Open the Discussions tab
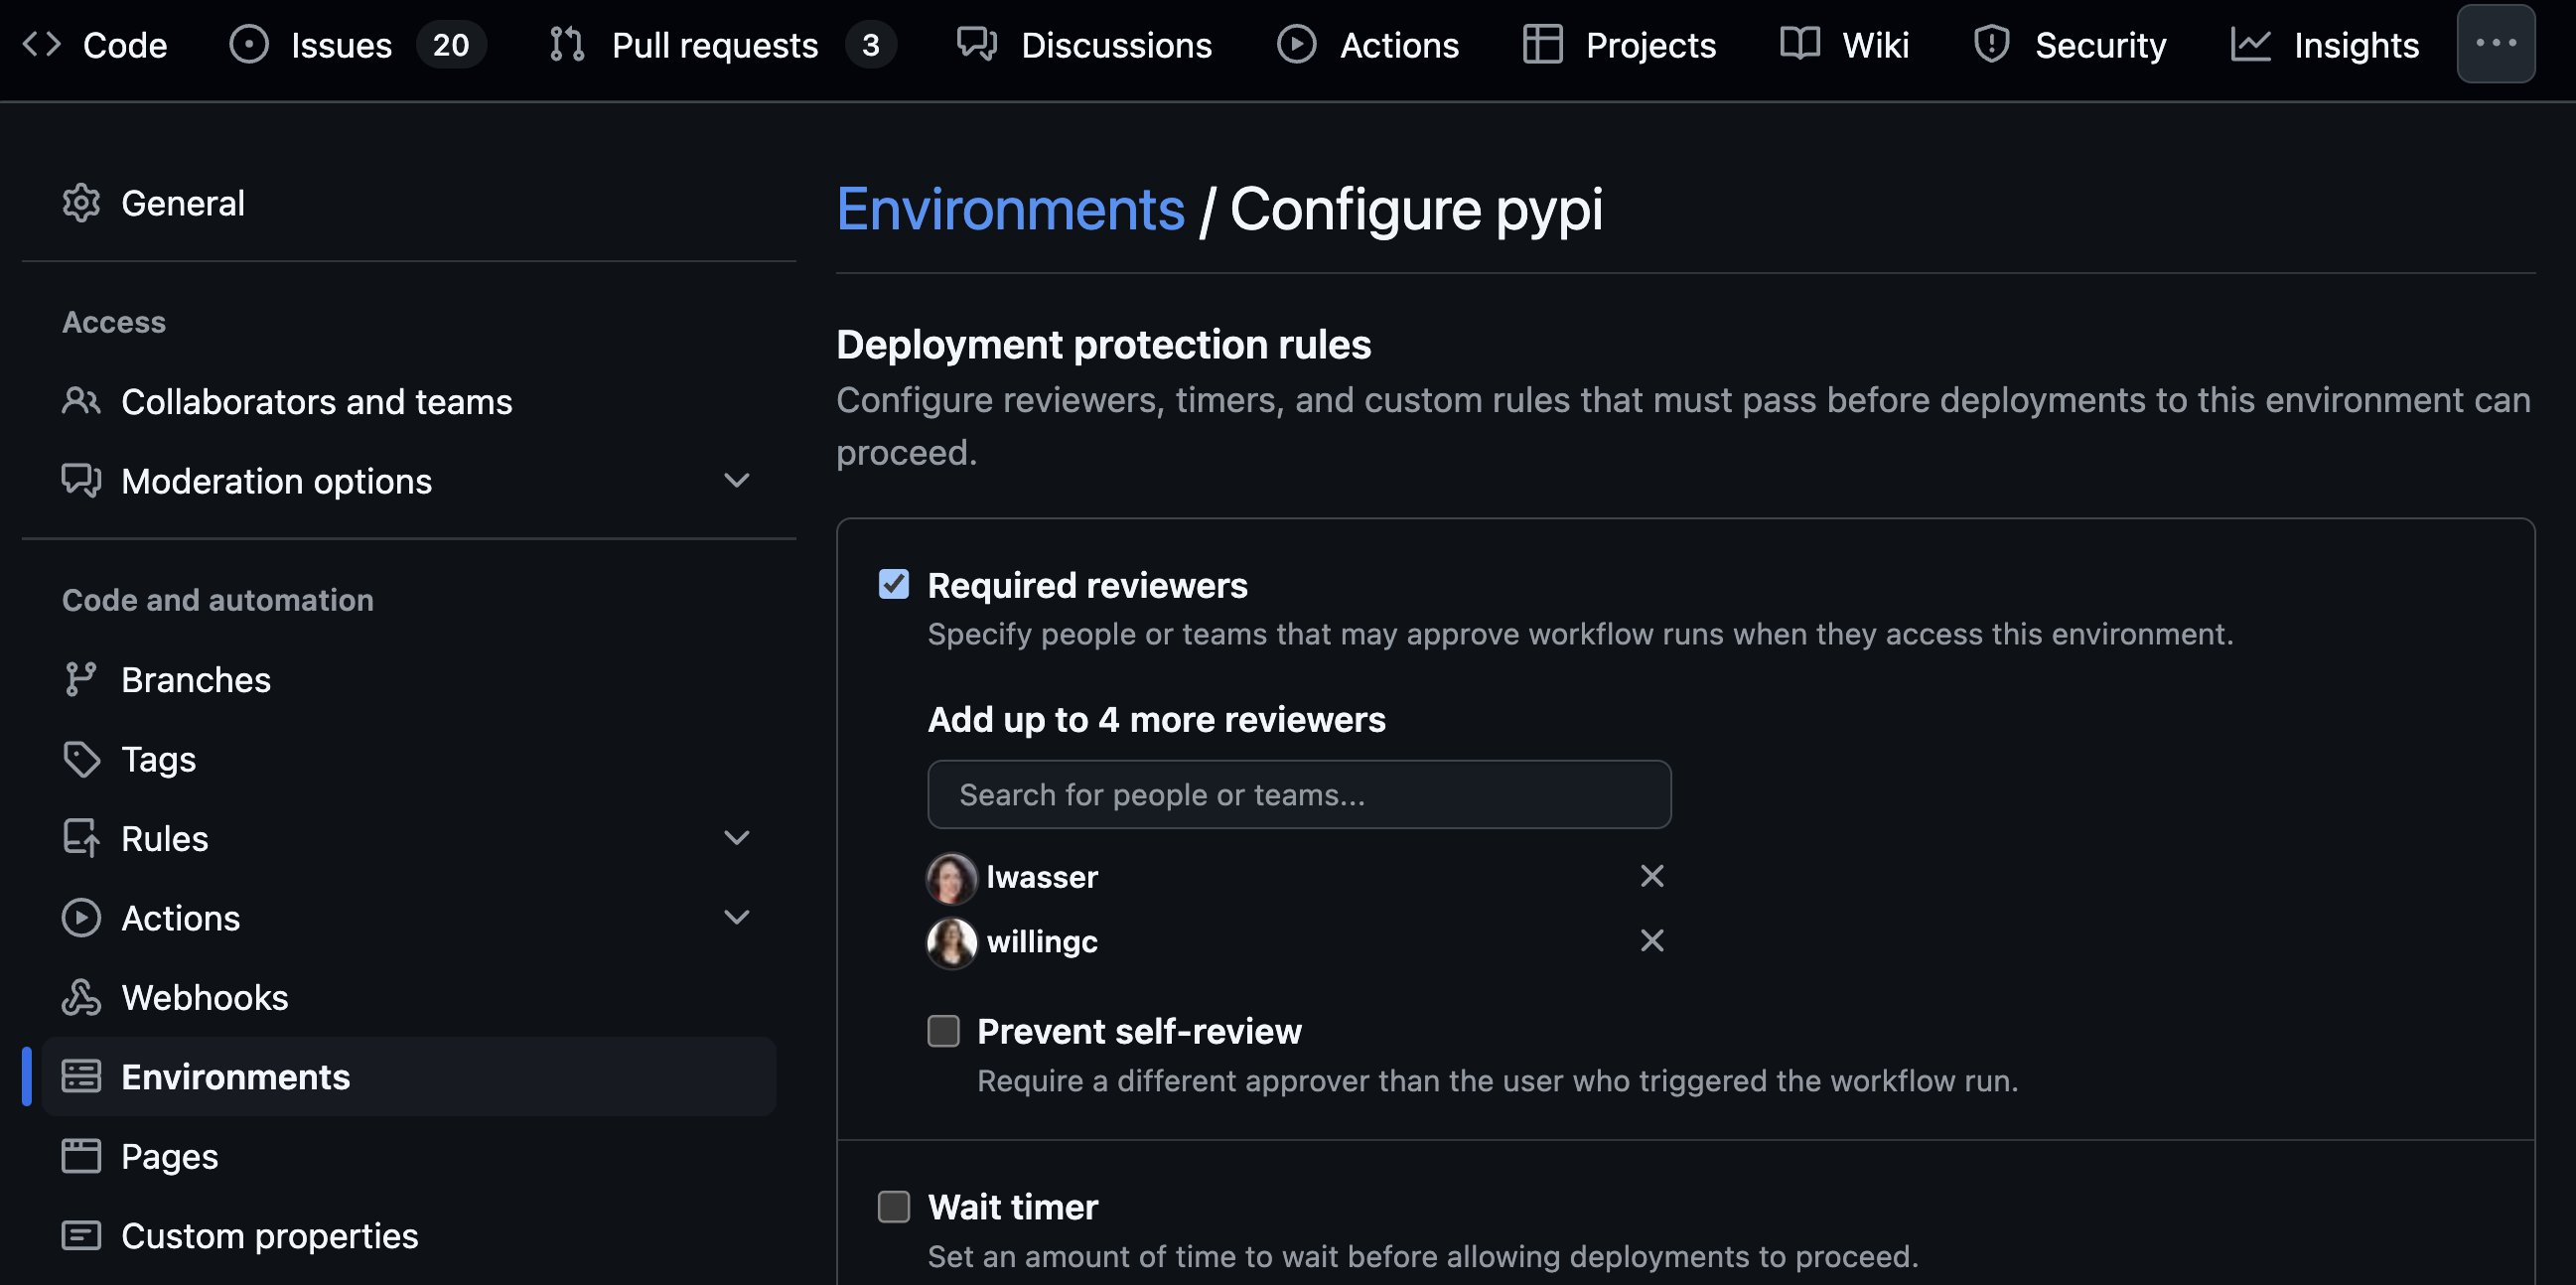 (x=1084, y=45)
